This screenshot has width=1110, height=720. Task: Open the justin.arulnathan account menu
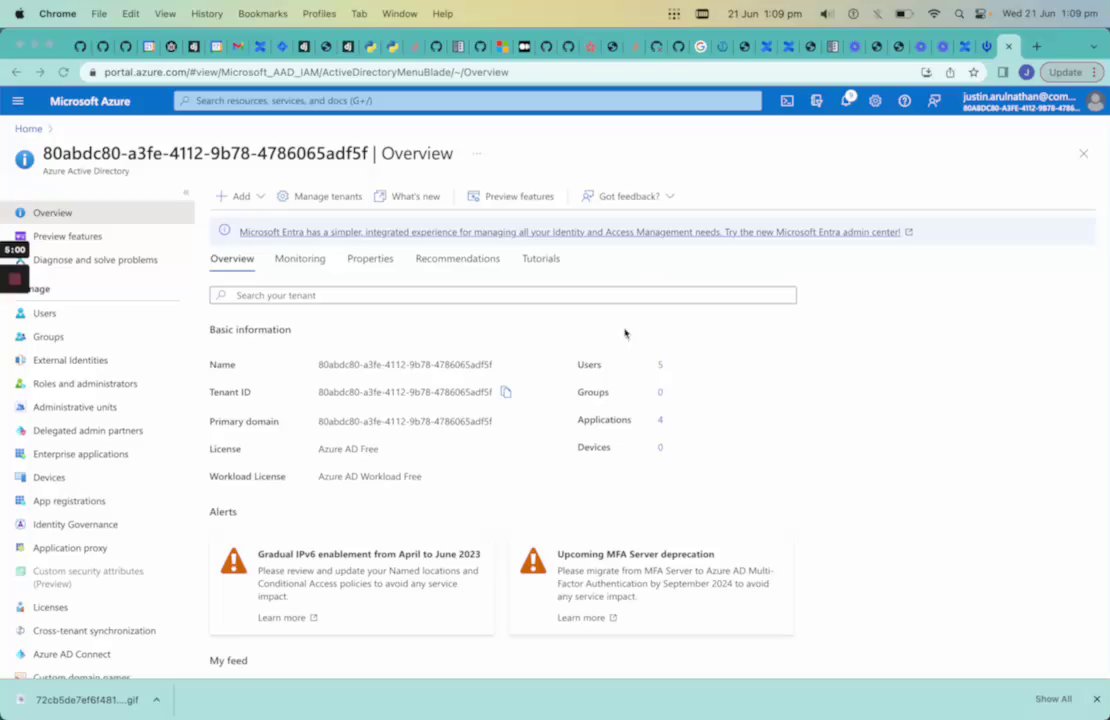coord(1032,101)
